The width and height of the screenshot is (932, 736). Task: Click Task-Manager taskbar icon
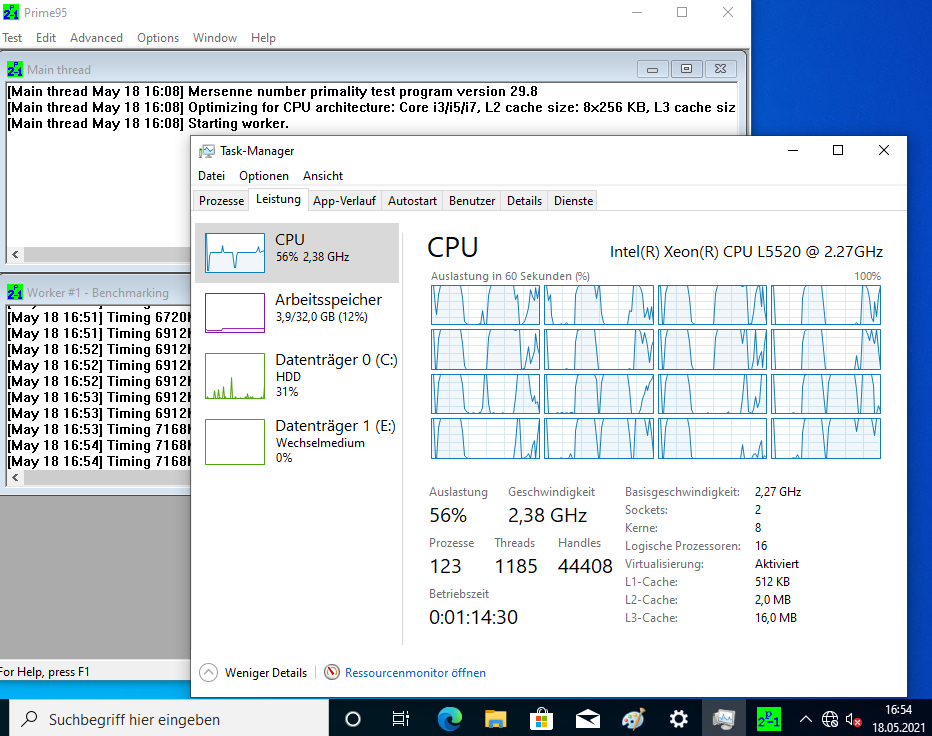tap(724, 719)
